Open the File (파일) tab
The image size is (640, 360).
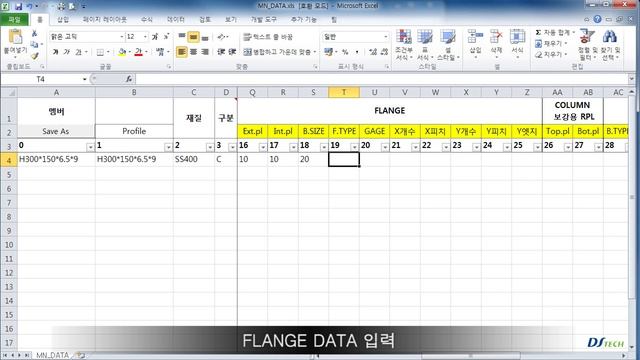coord(14,19)
